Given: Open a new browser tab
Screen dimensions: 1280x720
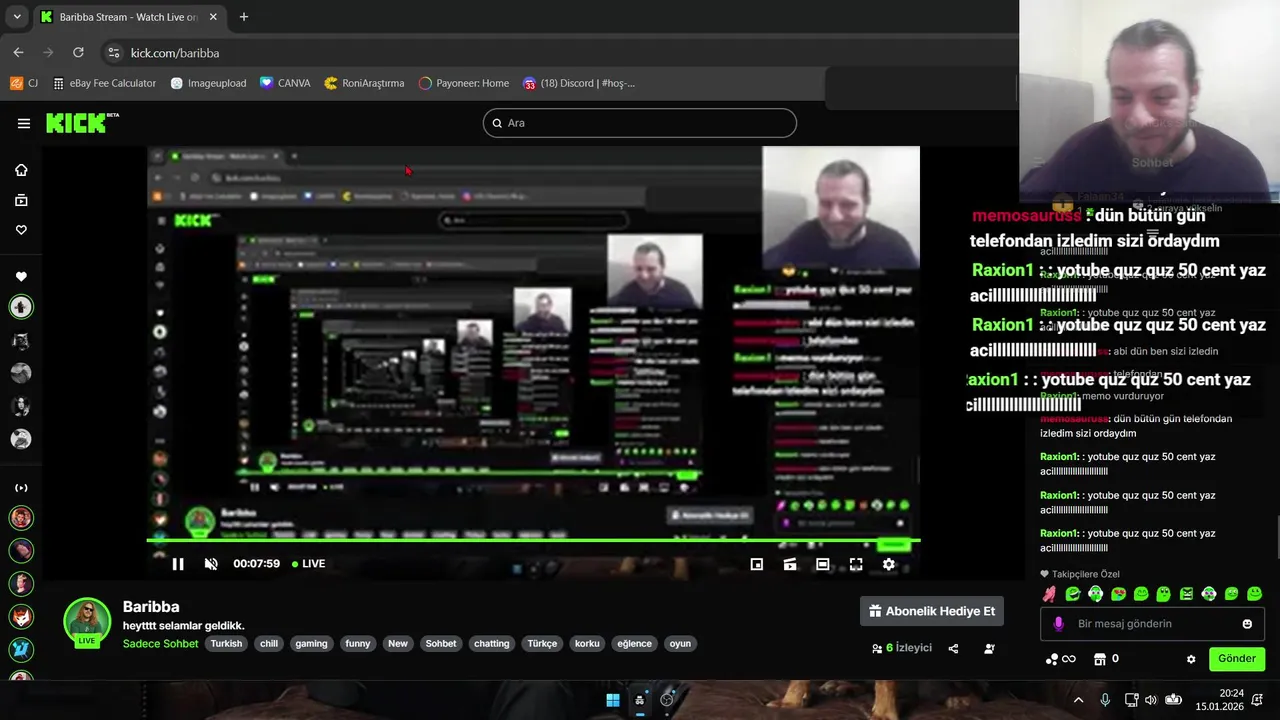Looking at the screenshot, I should [x=244, y=17].
